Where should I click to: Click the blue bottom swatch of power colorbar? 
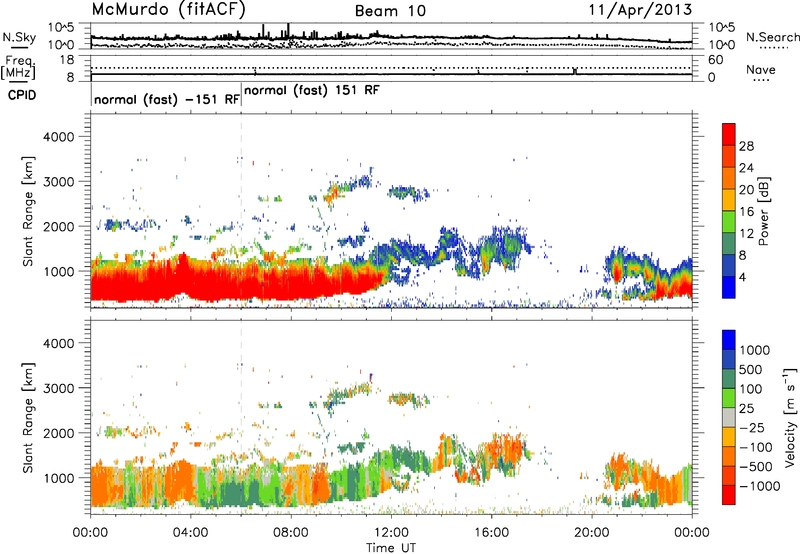tap(729, 287)
